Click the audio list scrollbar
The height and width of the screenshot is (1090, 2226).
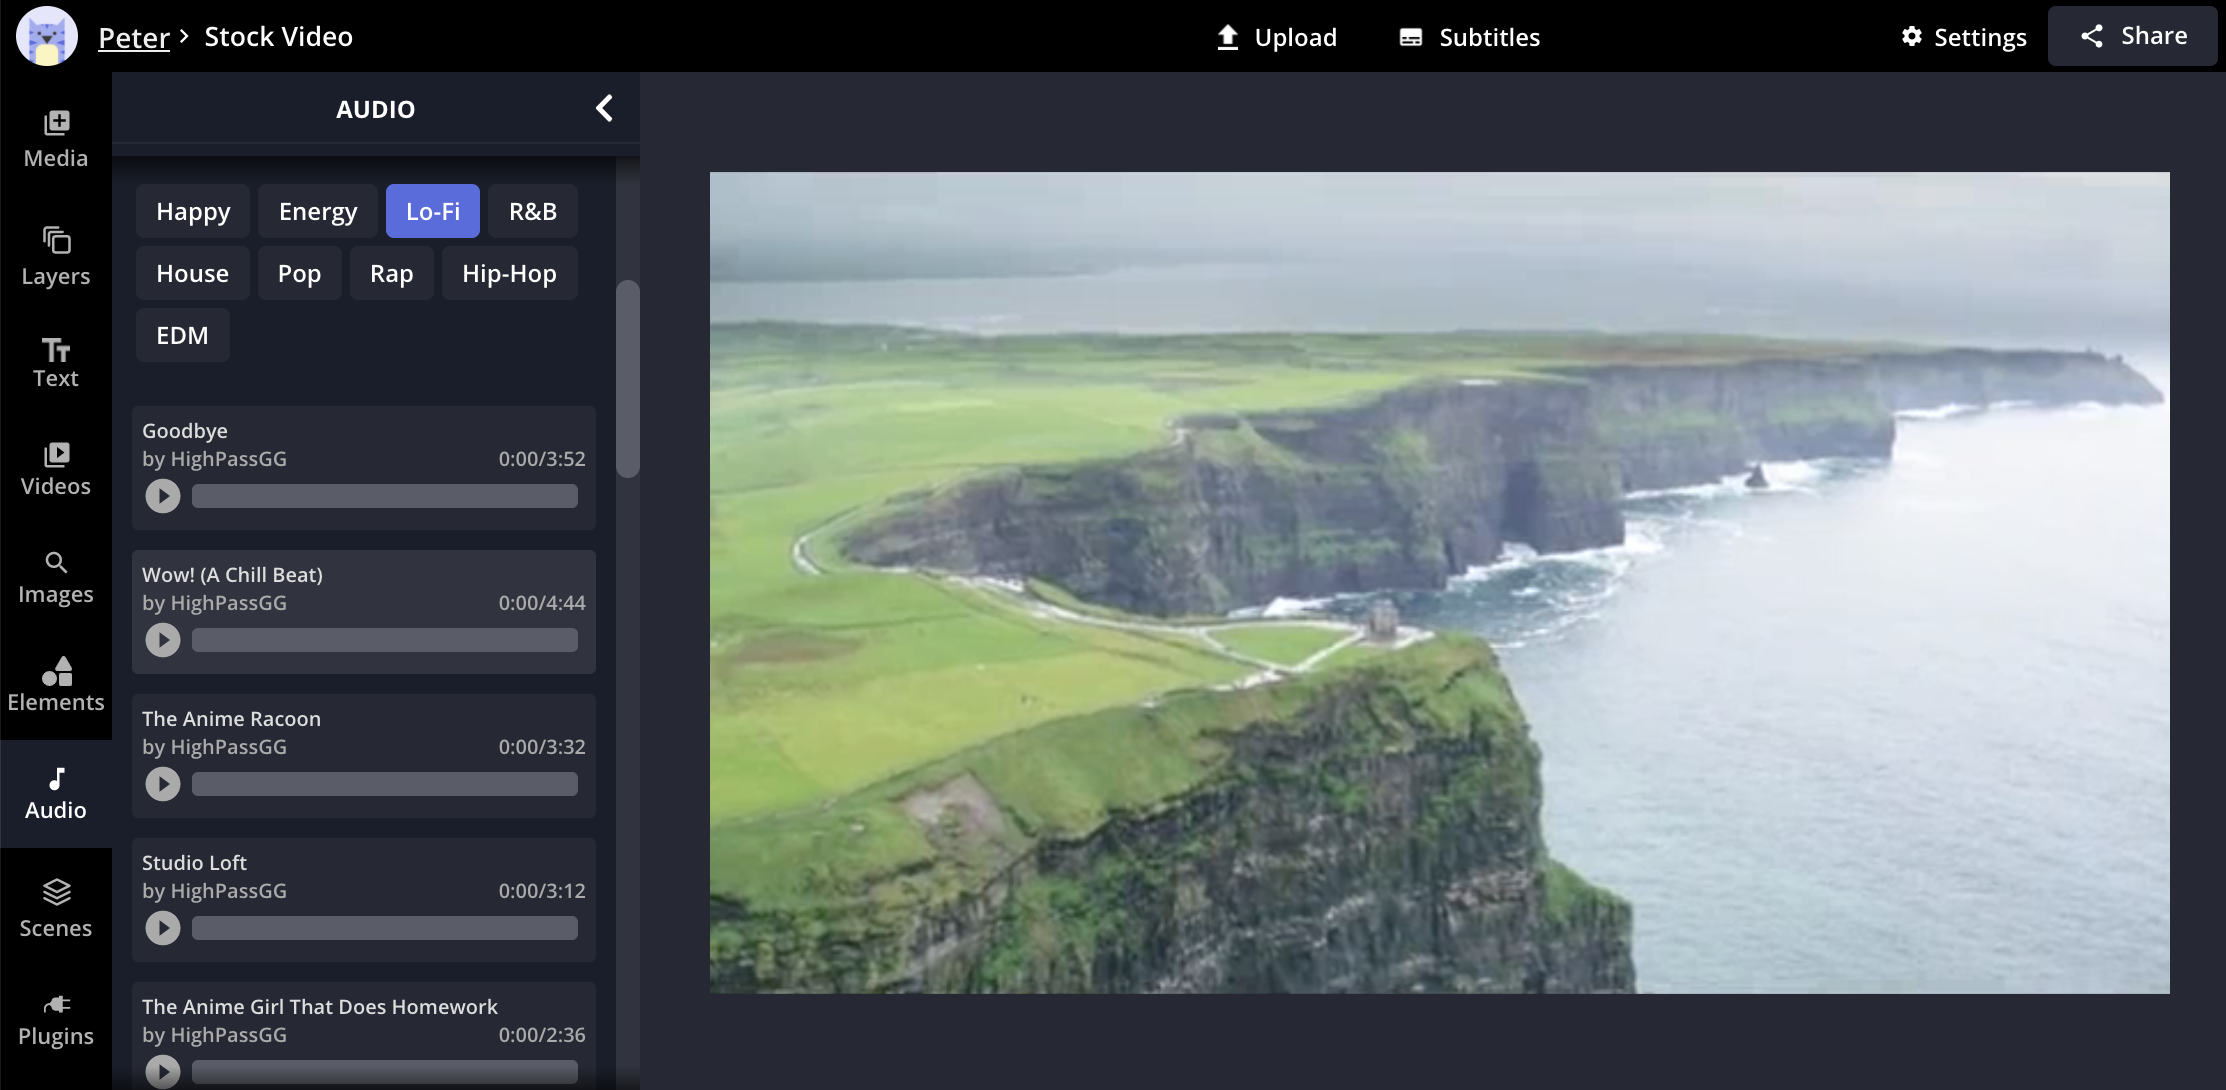click(x=628, y=380)
